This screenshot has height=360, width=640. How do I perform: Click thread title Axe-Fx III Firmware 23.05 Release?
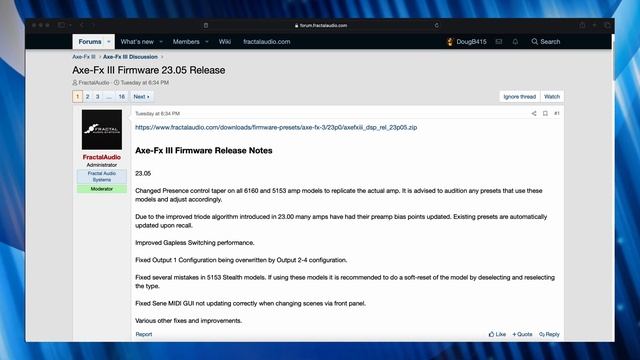coord(149,70)
